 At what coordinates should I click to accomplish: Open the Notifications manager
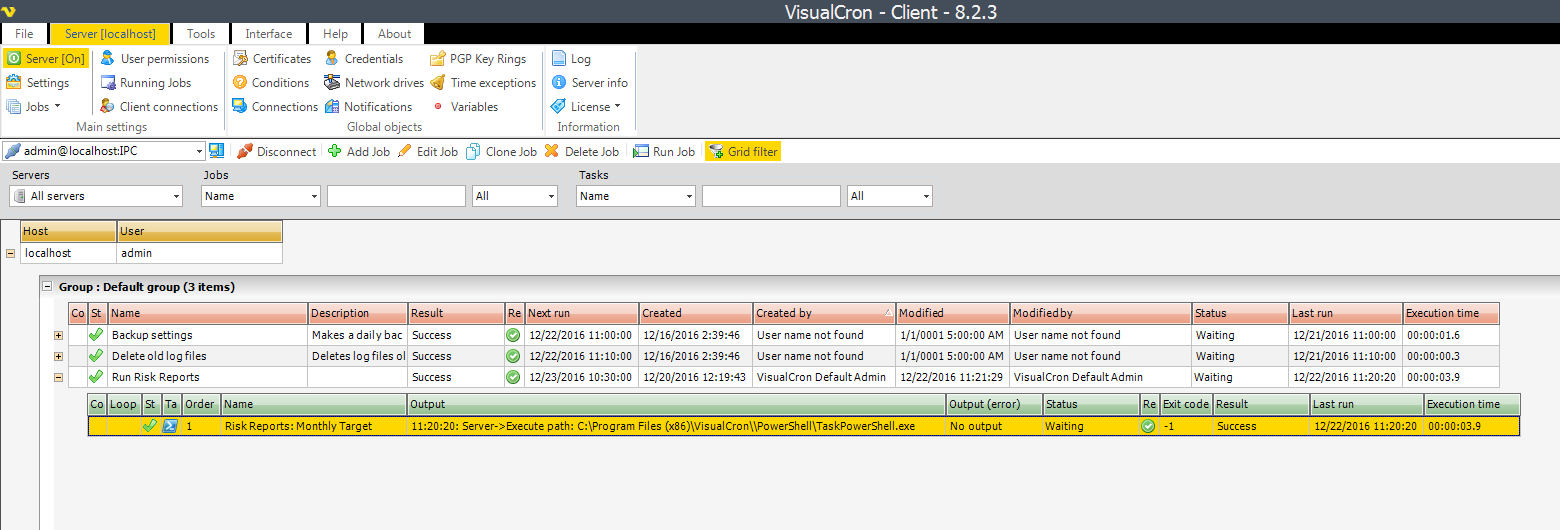coord(368,107)
